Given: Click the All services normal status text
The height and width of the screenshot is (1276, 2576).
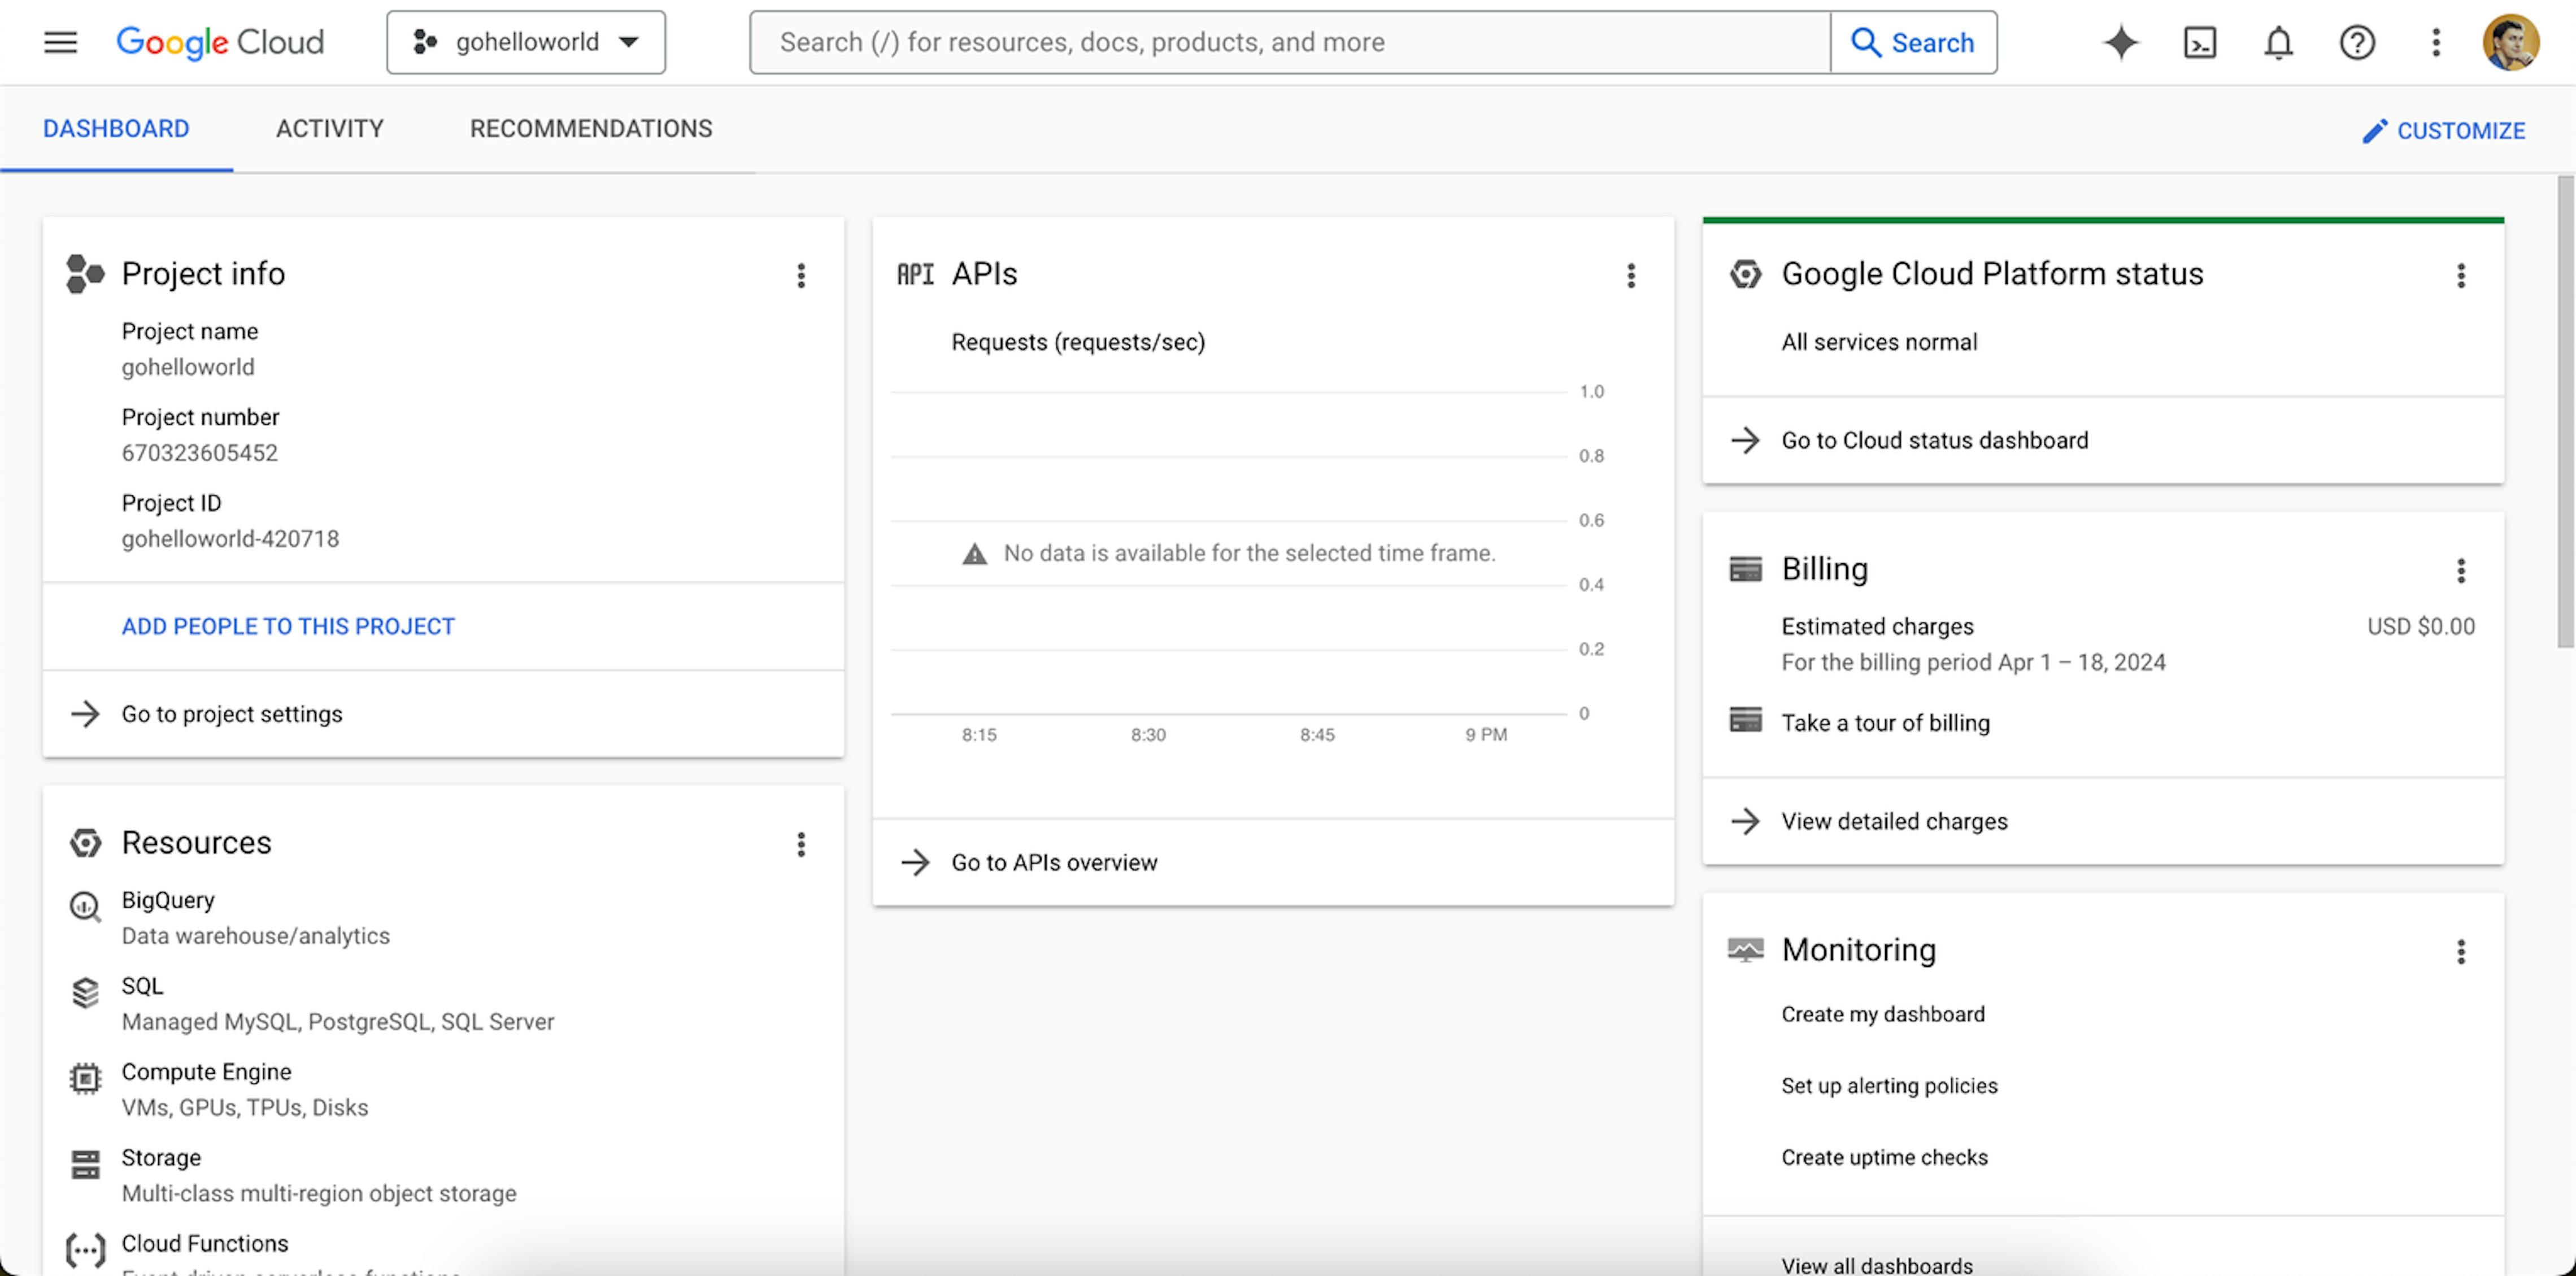Looking at the screenshot, I should tap(1879, 342).
